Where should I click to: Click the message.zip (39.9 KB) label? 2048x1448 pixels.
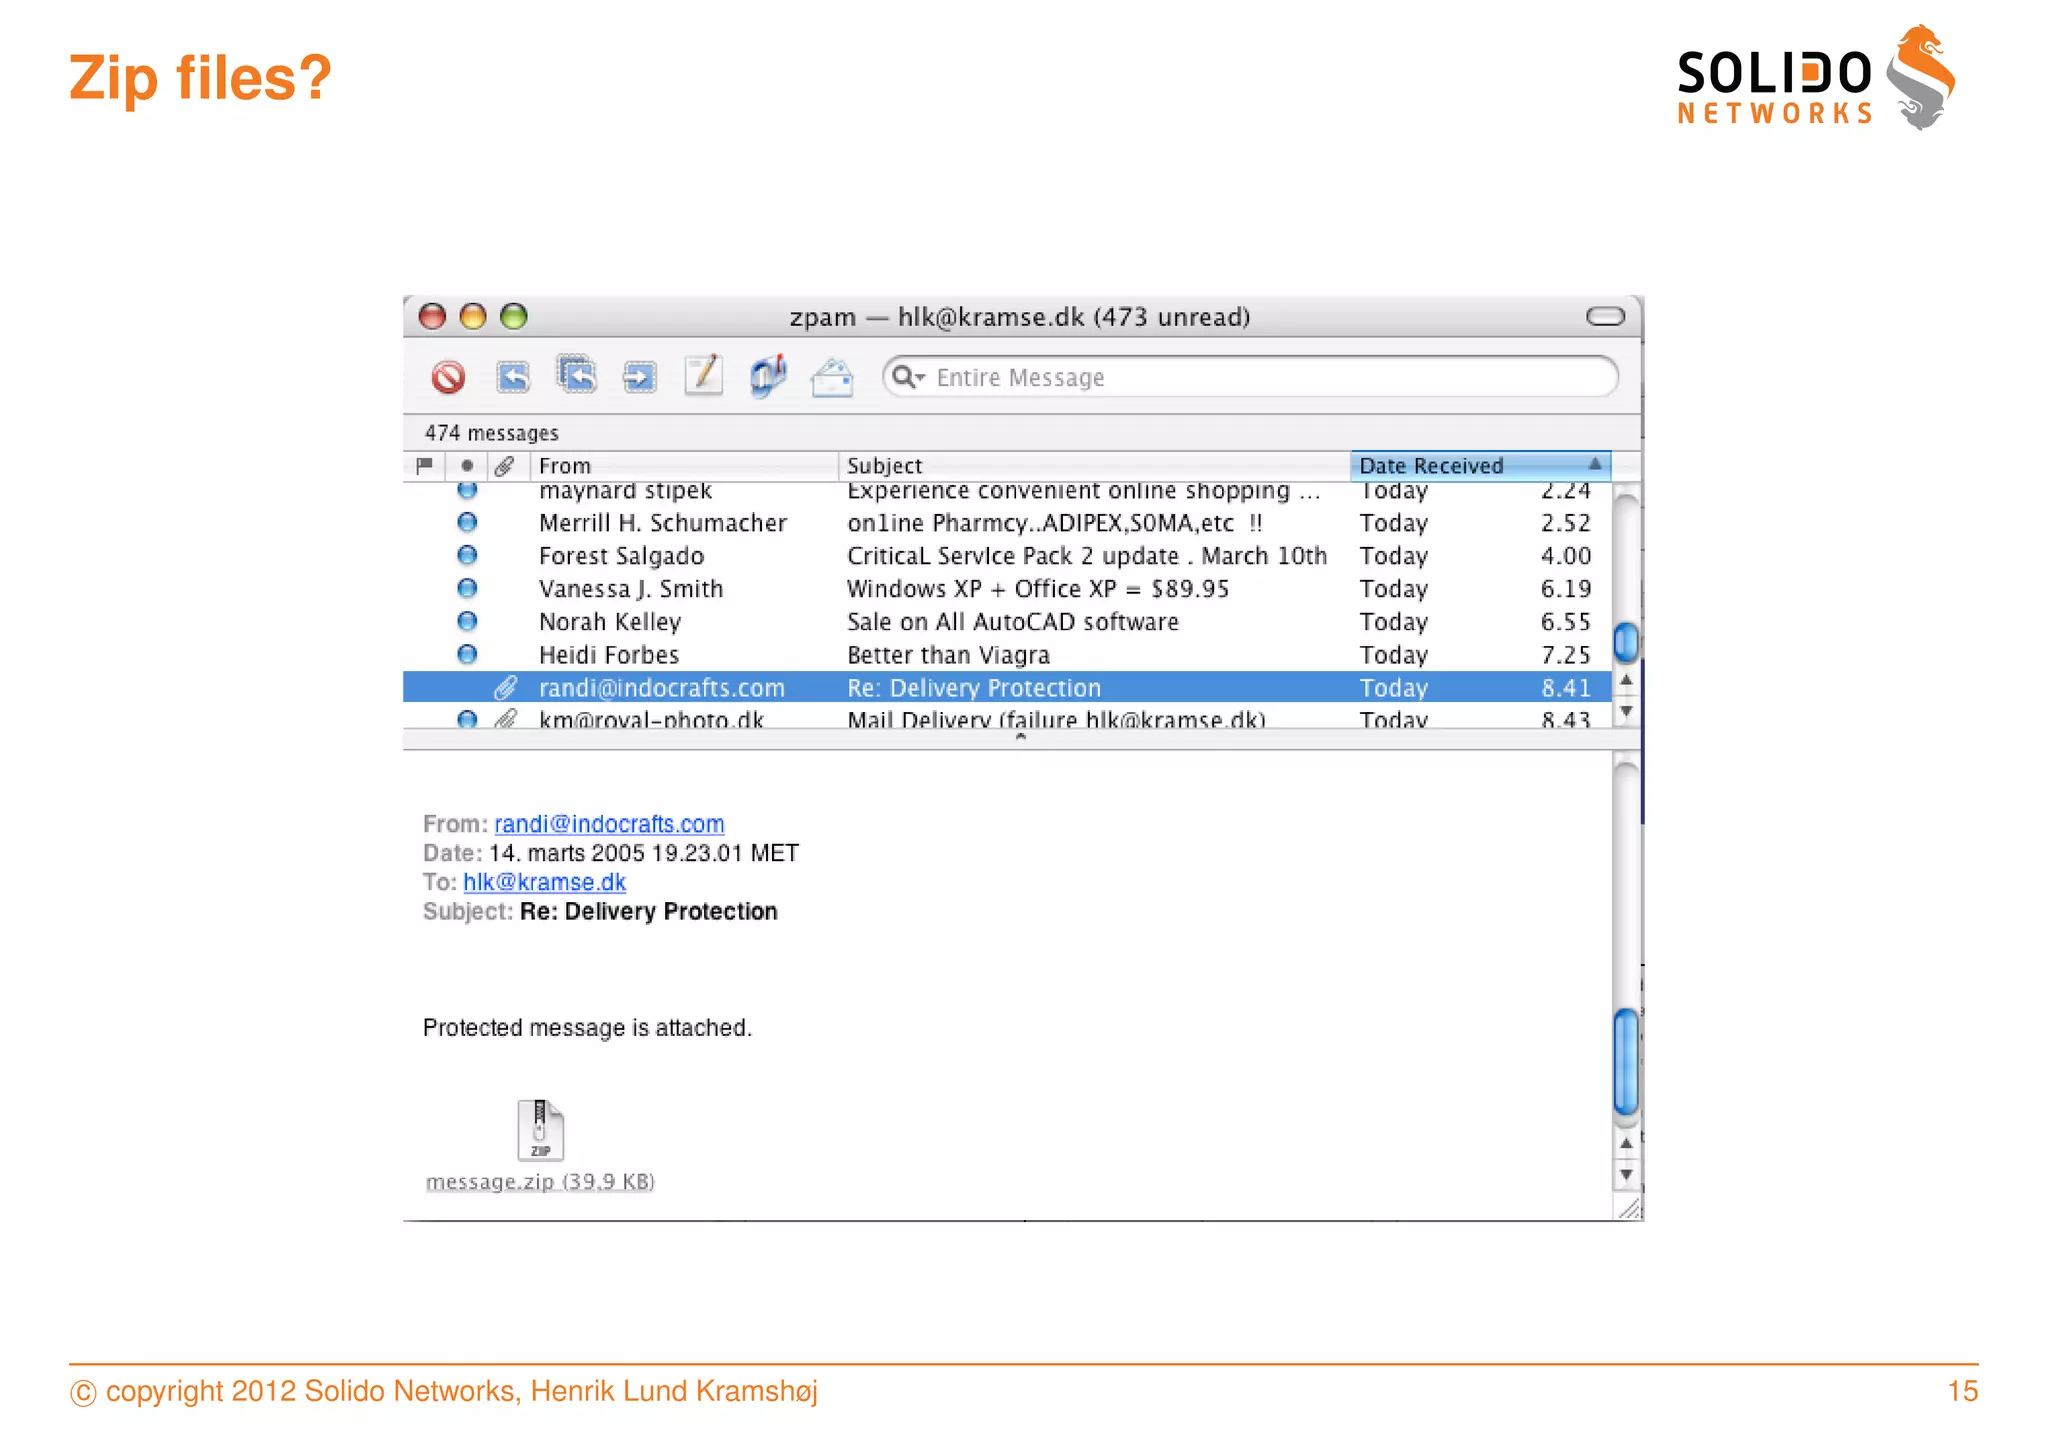tap(540, 1182)
